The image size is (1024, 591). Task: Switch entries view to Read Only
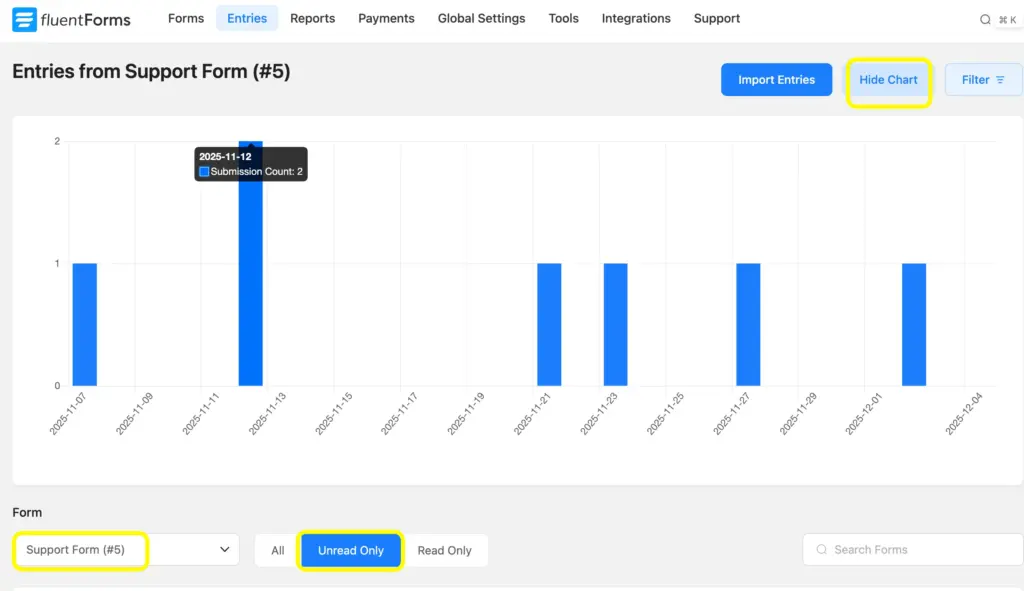tap(445, 549)
